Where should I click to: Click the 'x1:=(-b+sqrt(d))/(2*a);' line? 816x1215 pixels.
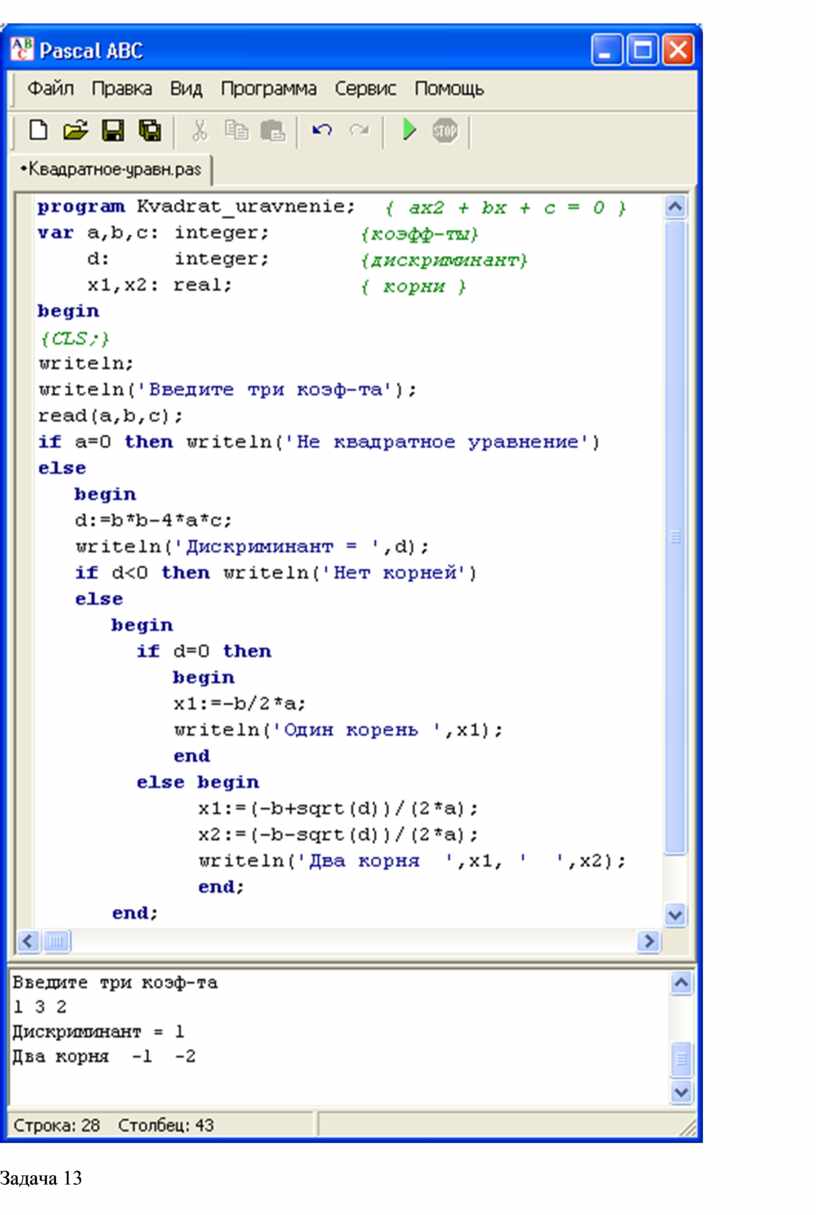338,807
